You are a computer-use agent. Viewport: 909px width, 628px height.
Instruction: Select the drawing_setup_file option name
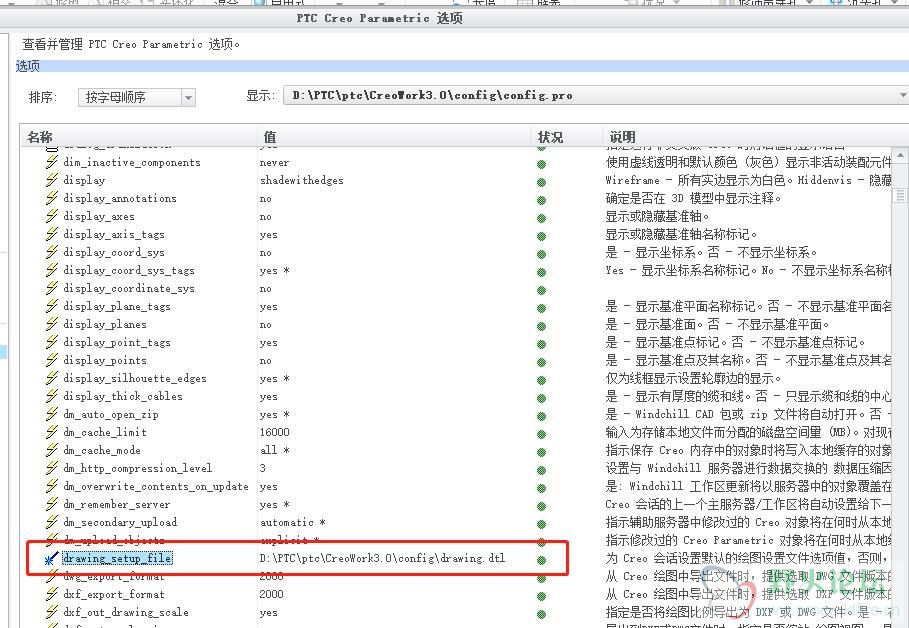point(117,558)
